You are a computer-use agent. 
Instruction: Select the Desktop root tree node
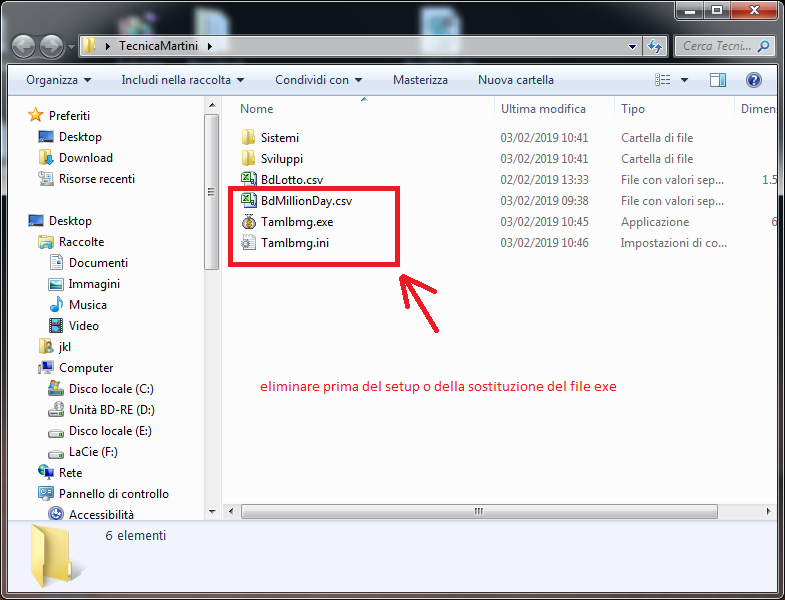pyautogui.click(x=60, y=221)
